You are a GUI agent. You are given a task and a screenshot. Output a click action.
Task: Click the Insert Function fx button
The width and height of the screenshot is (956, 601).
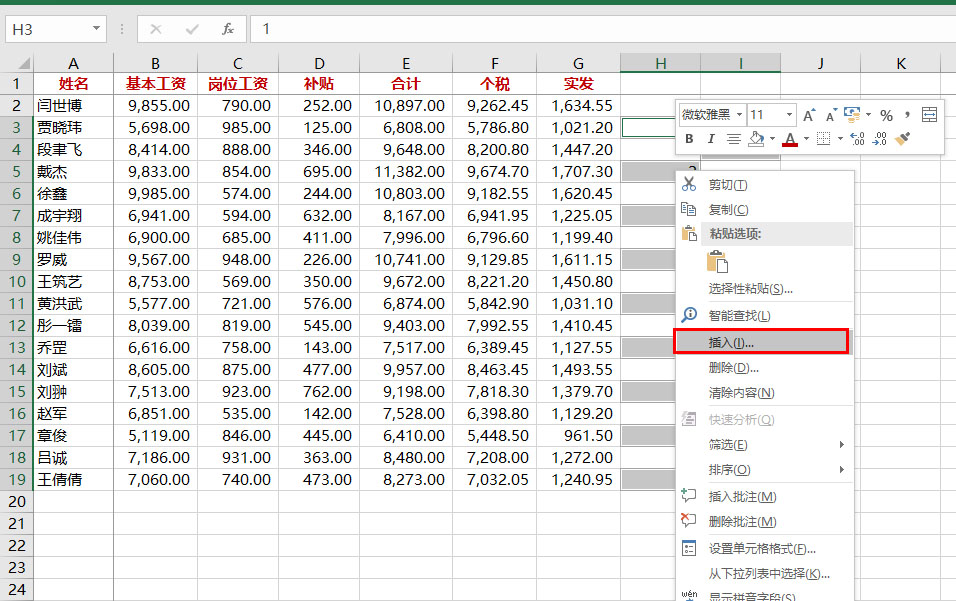[228, 29]
